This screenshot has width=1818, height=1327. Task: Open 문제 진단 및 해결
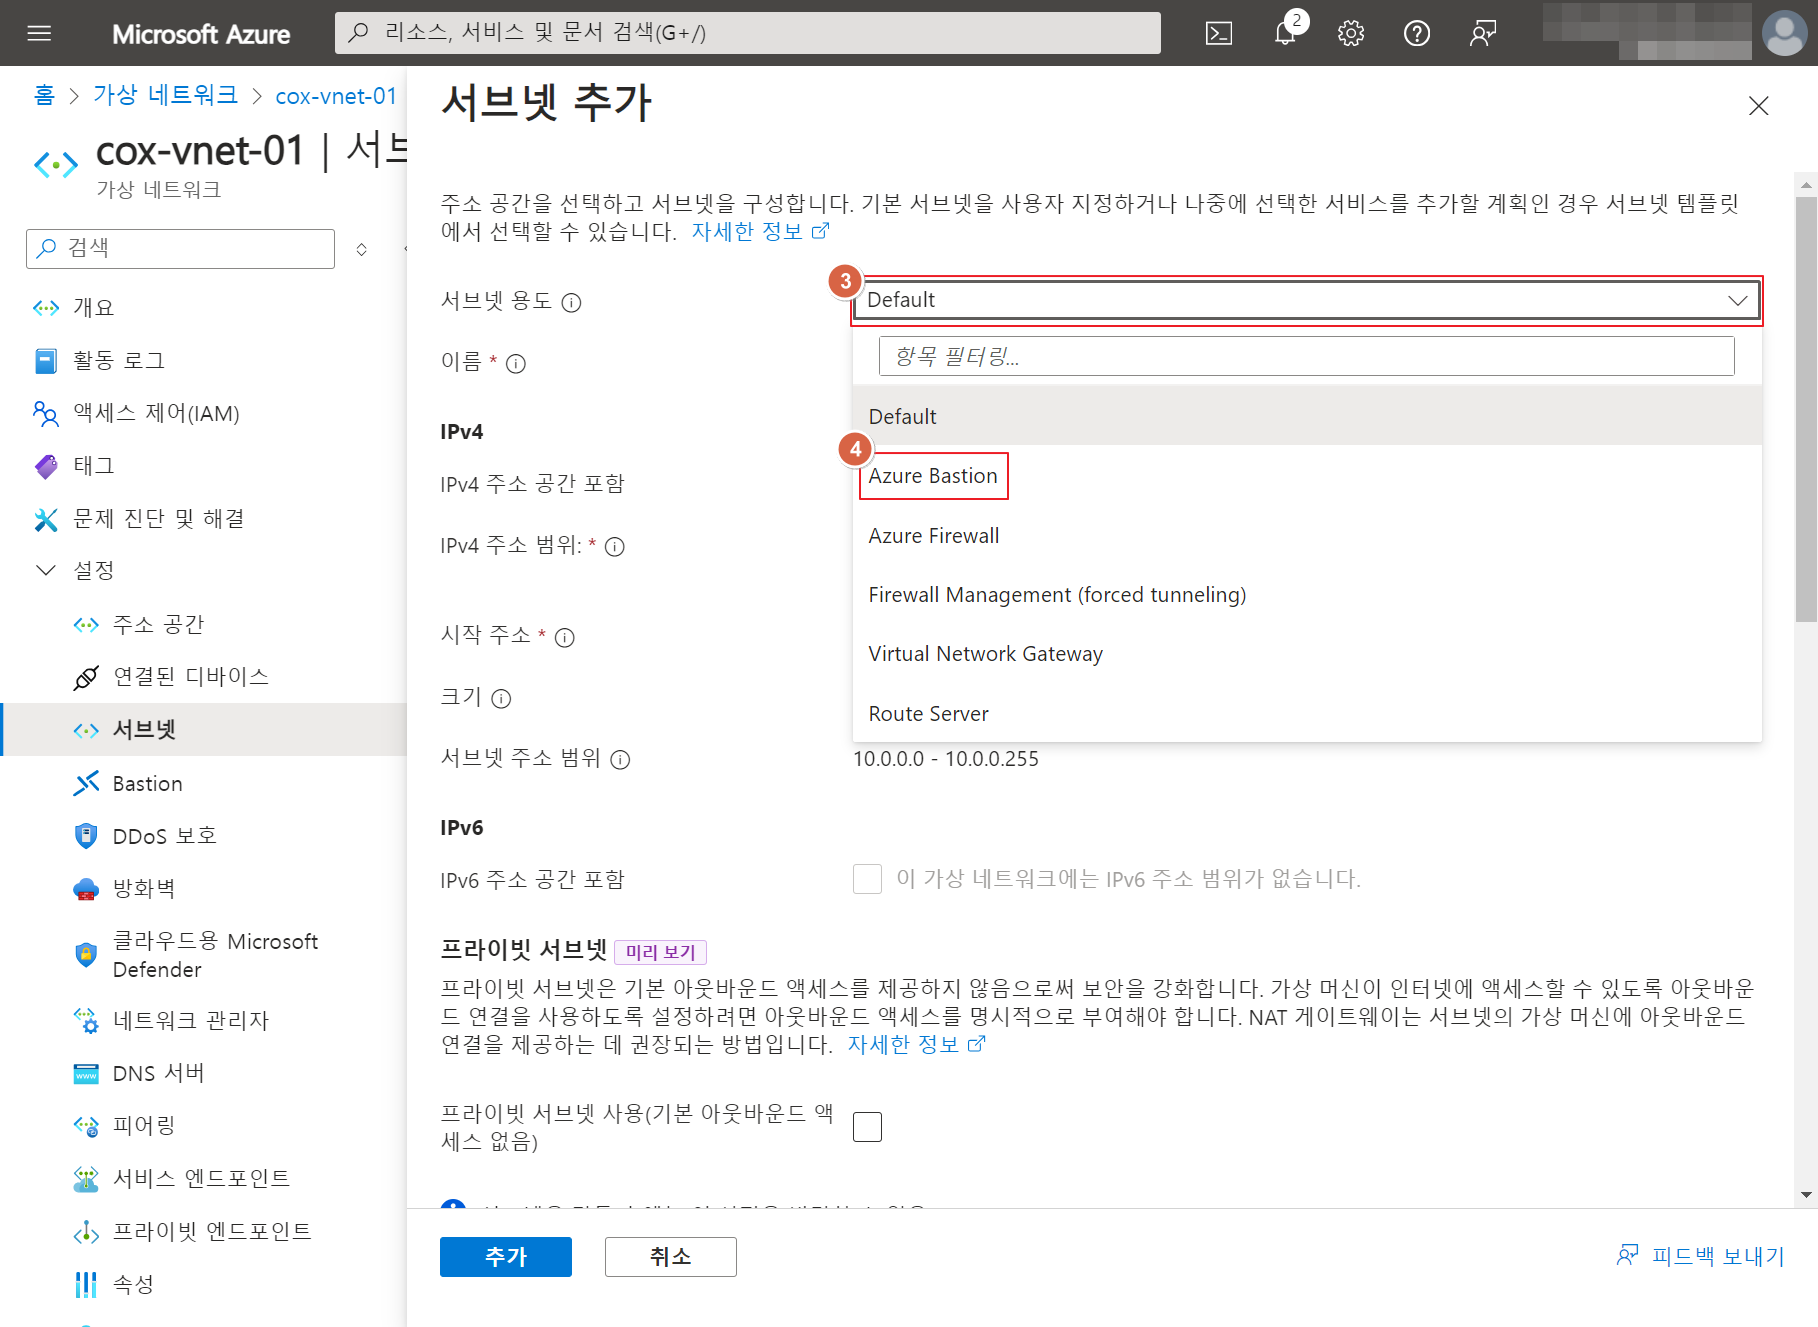(x=158, y=518)
